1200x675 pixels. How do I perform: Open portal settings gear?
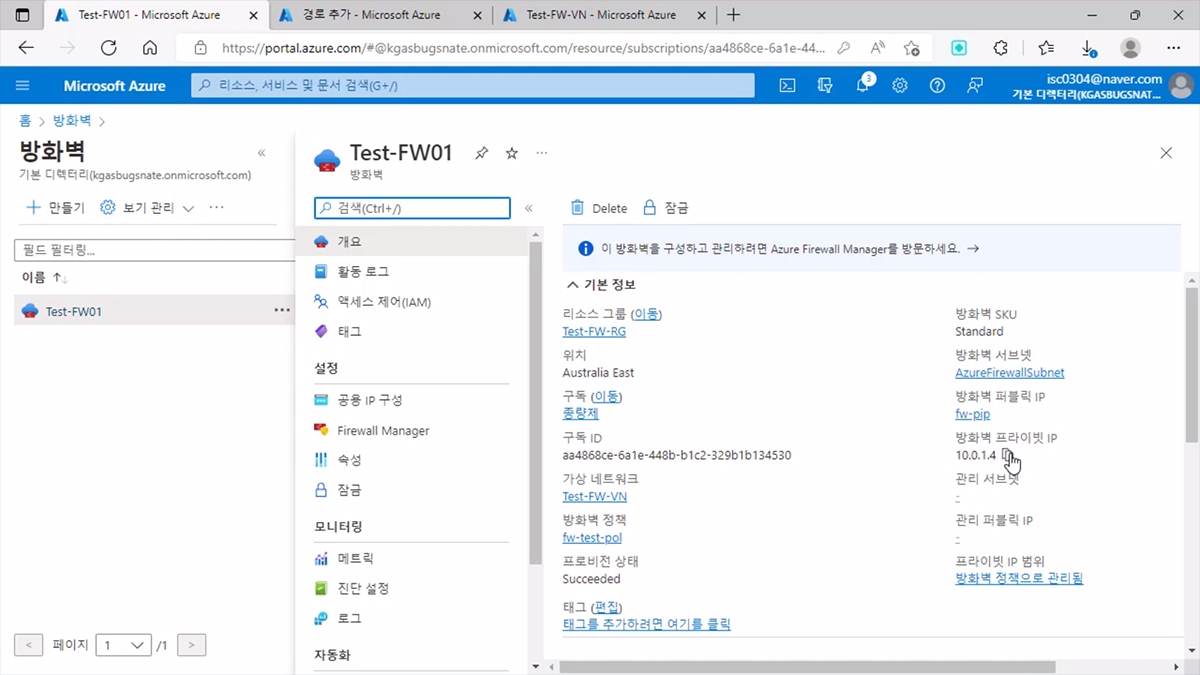click(x=900, y=86)
